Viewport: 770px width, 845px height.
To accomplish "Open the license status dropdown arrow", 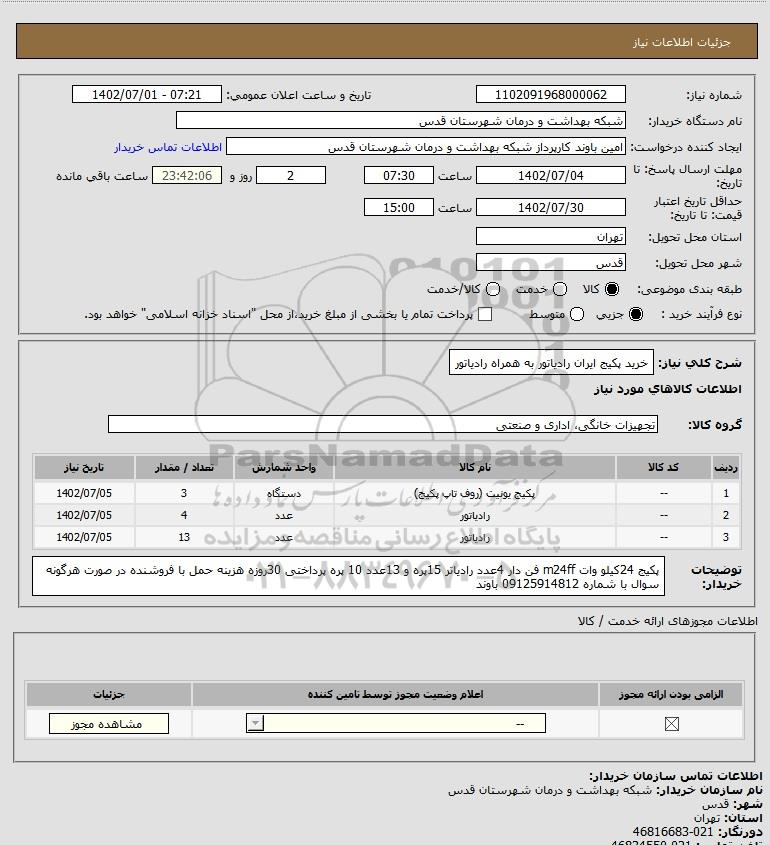I will tap(255, 723).
